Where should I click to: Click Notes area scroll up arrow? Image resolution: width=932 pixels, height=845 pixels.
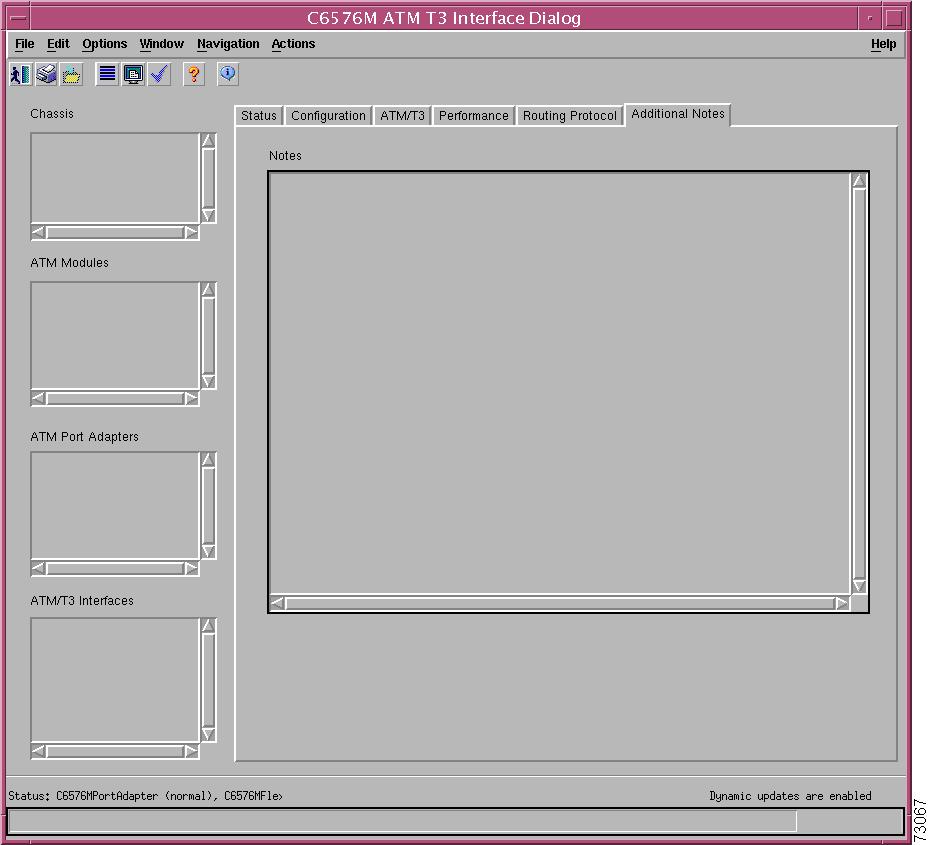tap(859, 181)
